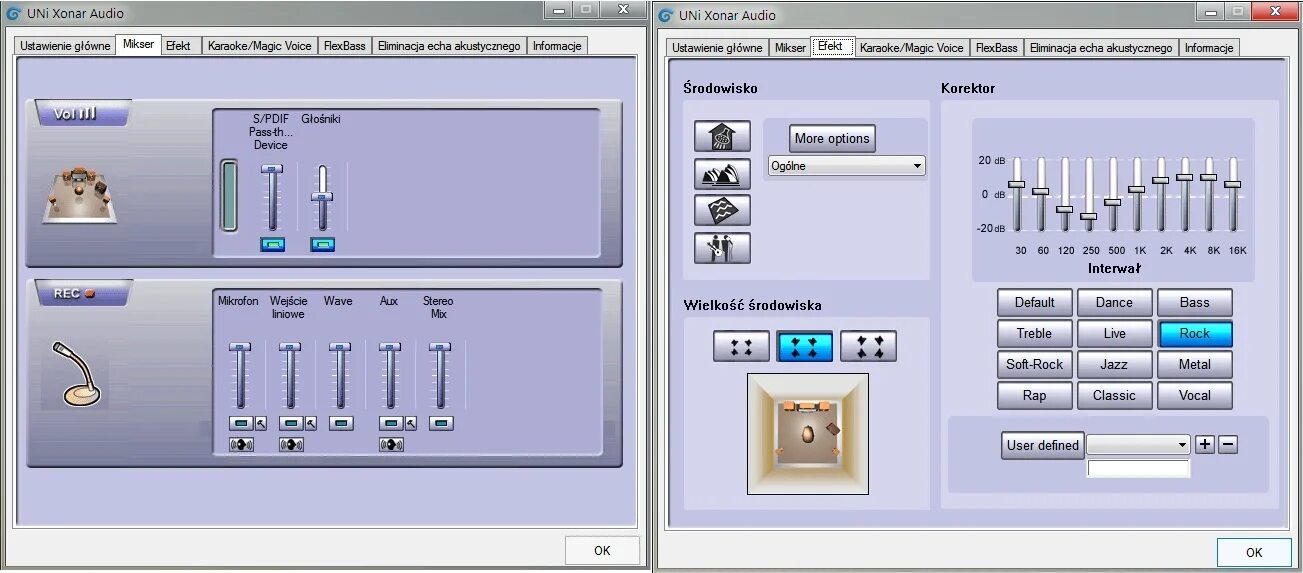The width and height of the screenshot is (1303, 573).
Task: Click the speaker room picture in Vol panel
Action: (x=81, y=196)
